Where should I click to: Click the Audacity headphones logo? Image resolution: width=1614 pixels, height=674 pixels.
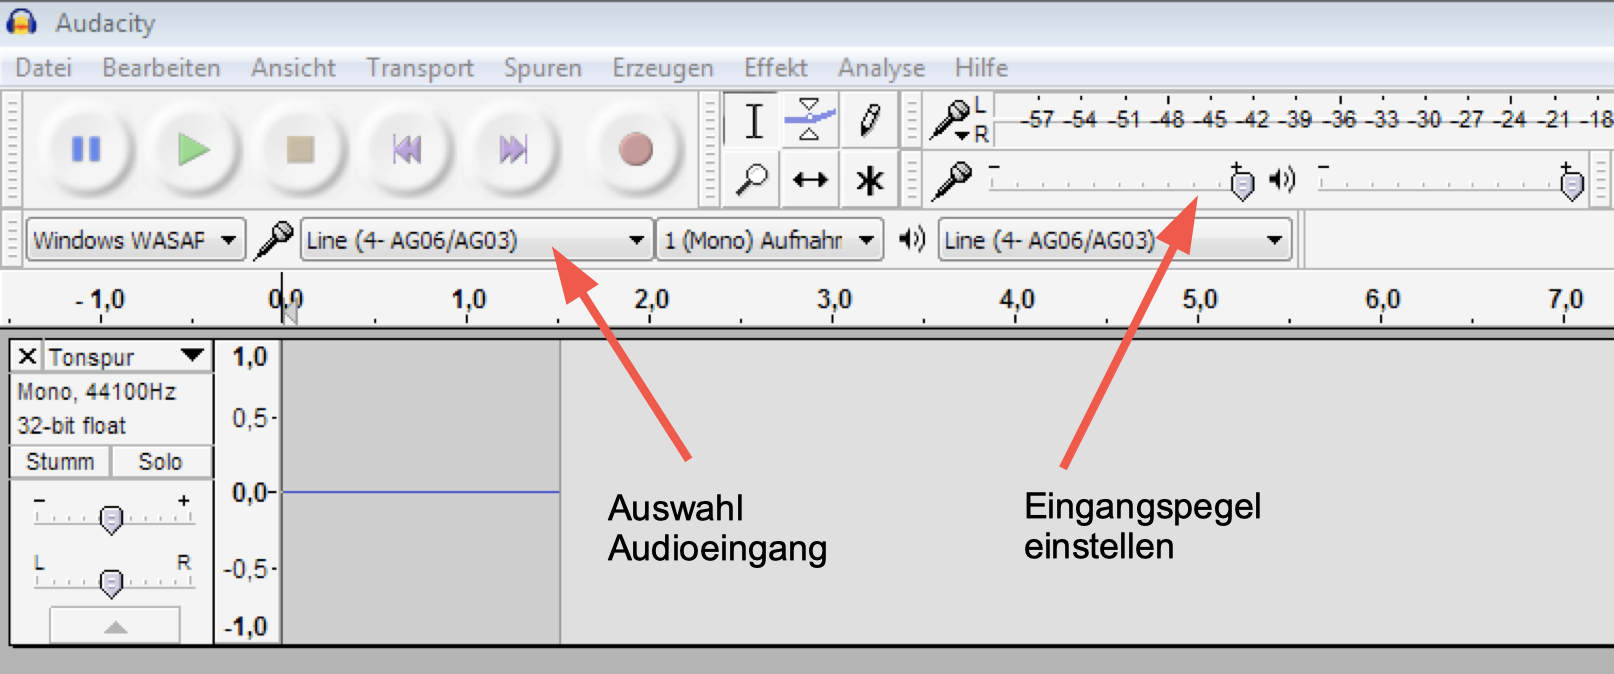coord(21,22)
